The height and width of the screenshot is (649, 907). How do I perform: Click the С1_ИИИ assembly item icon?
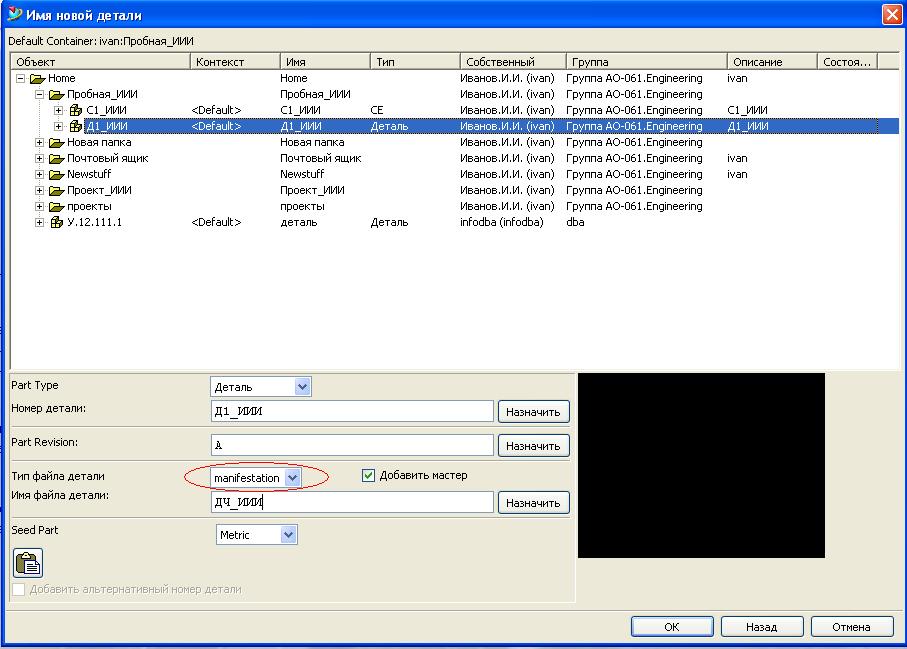point(76,110)
